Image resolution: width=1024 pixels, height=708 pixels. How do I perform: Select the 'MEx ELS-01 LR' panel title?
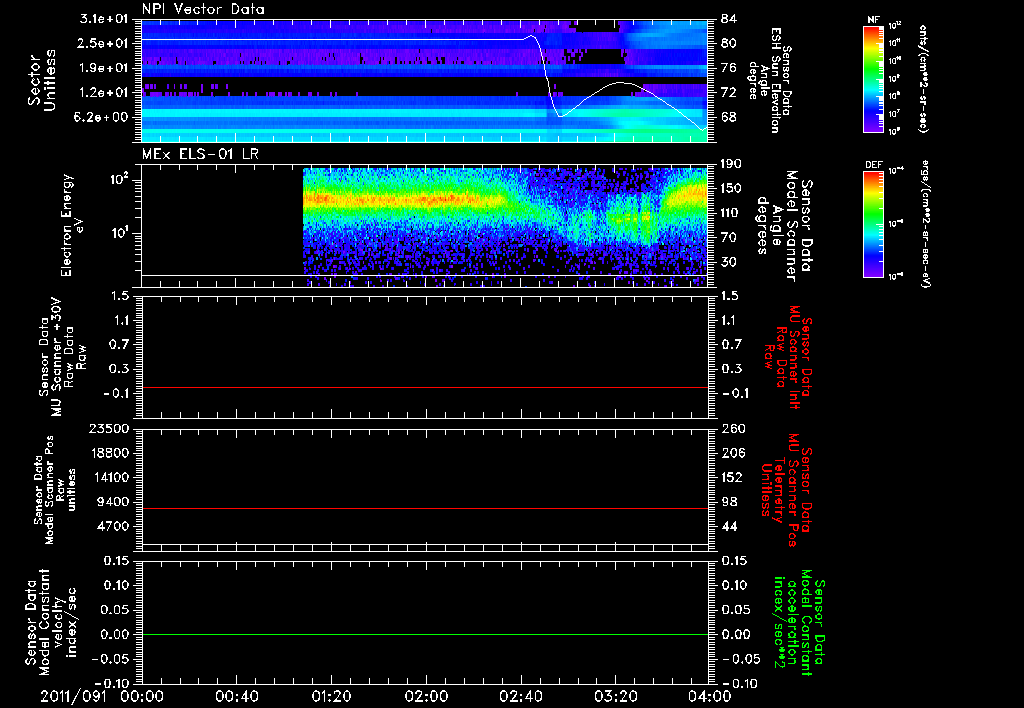pos(200,154)
